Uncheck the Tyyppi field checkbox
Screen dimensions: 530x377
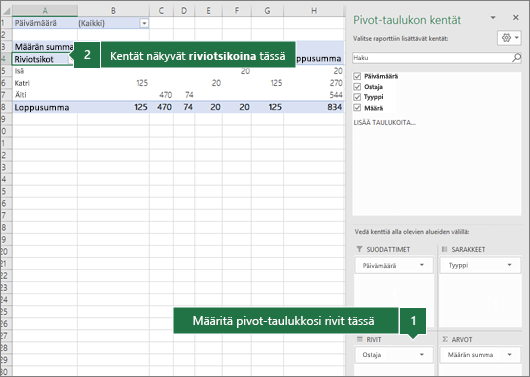357,97
